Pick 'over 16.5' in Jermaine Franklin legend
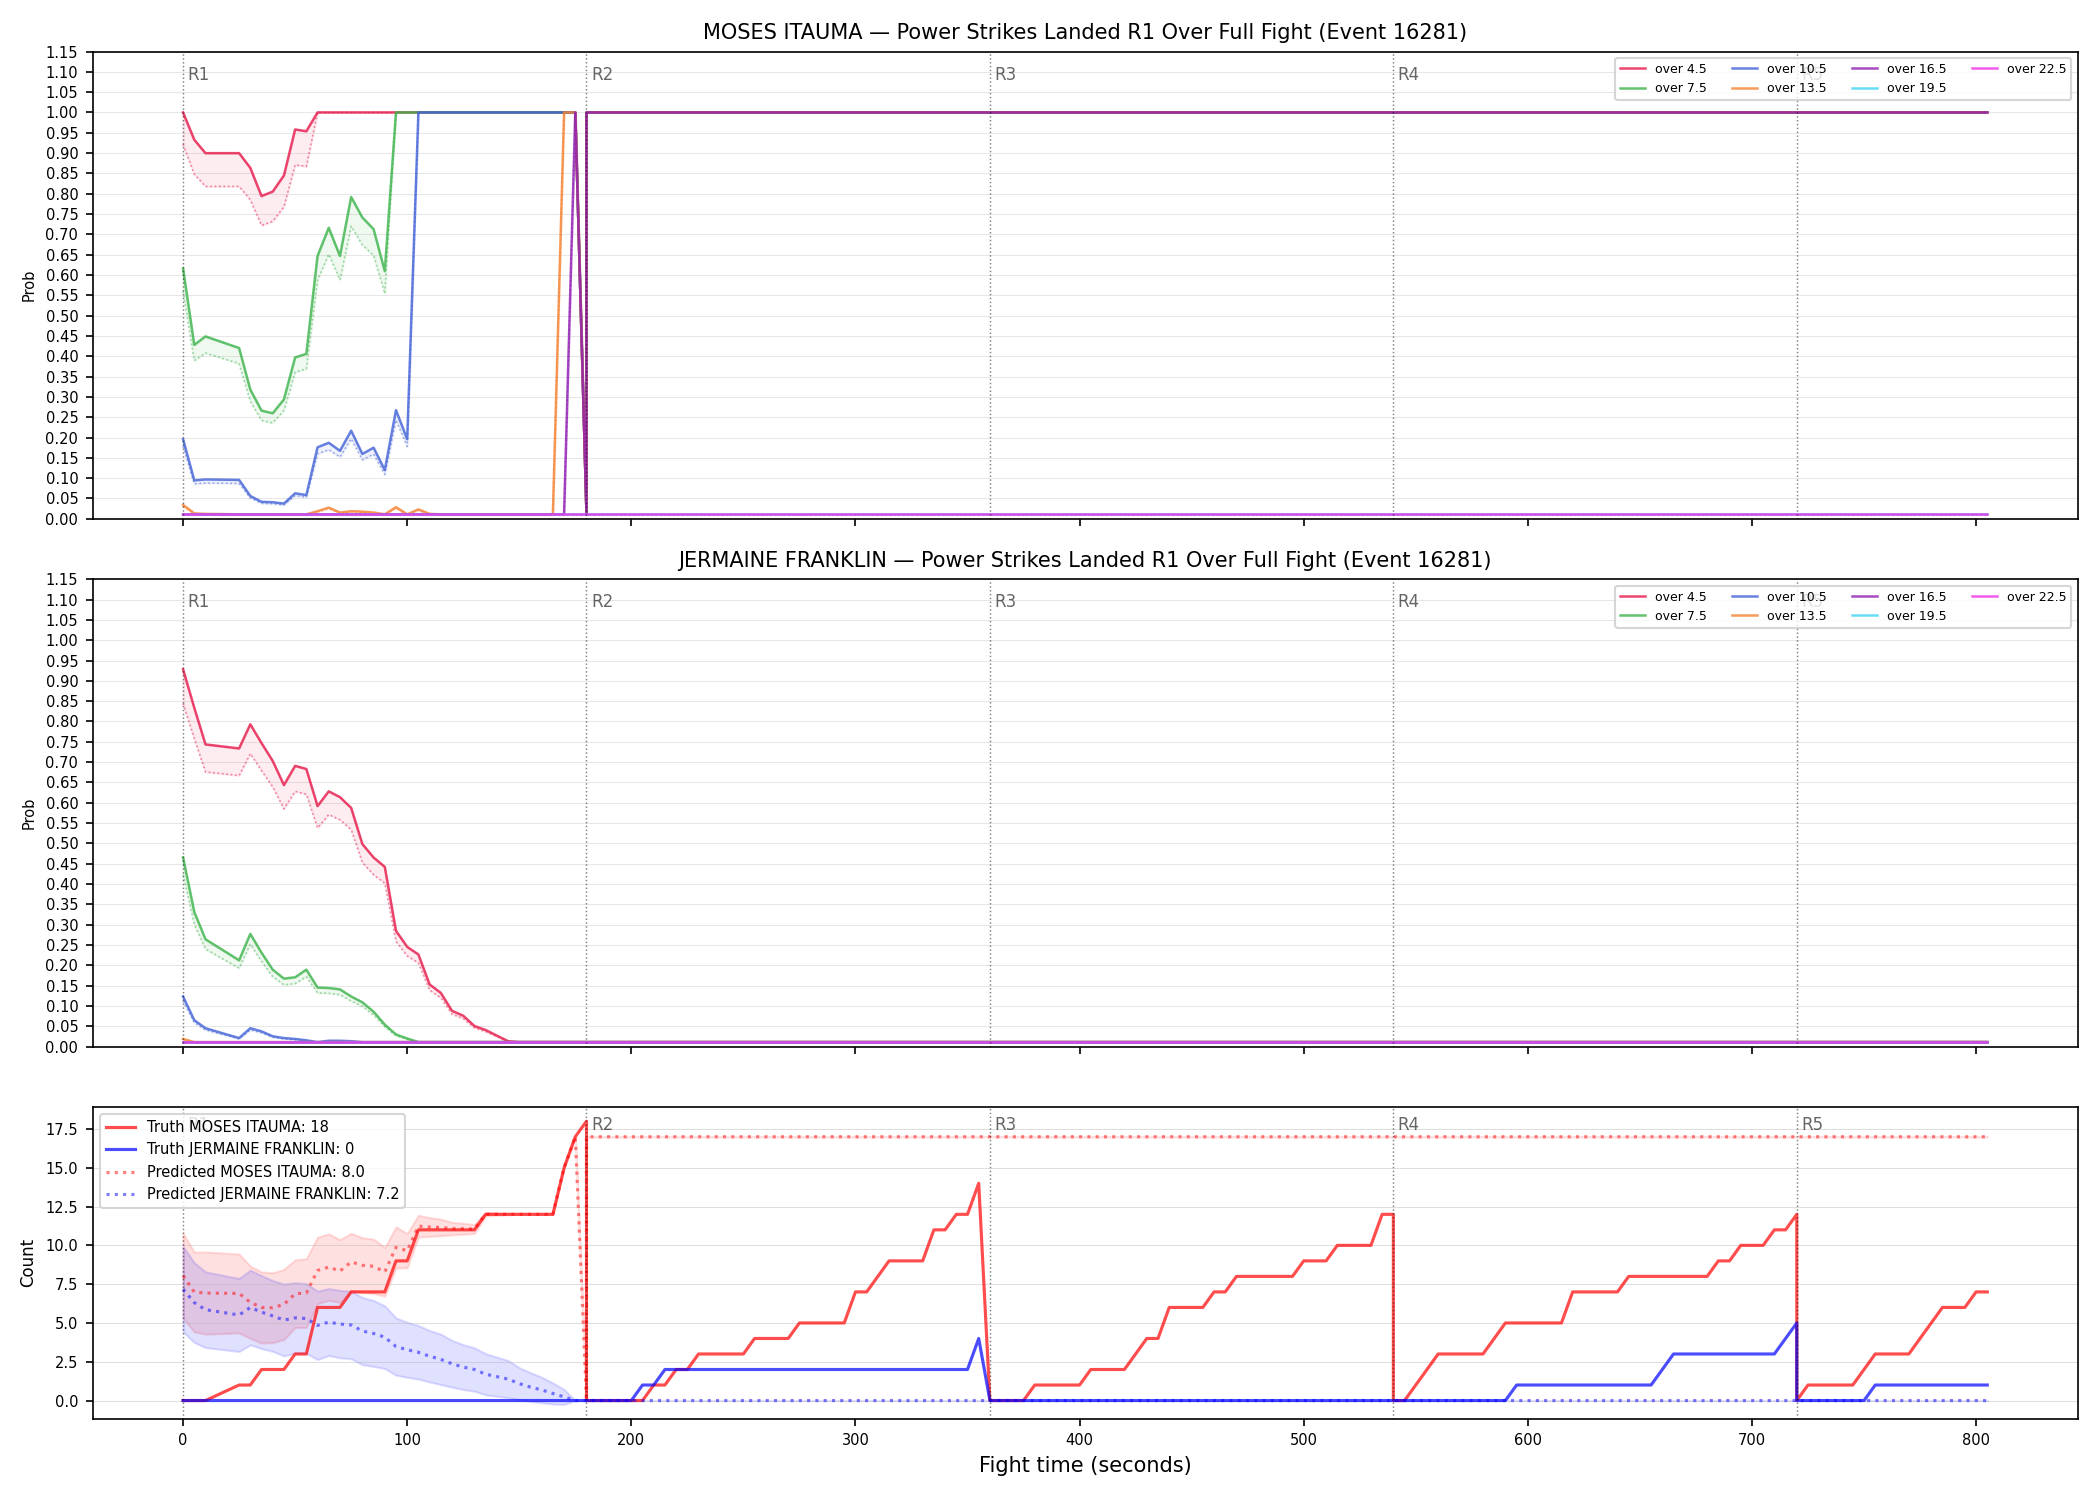 [1898, 597]
